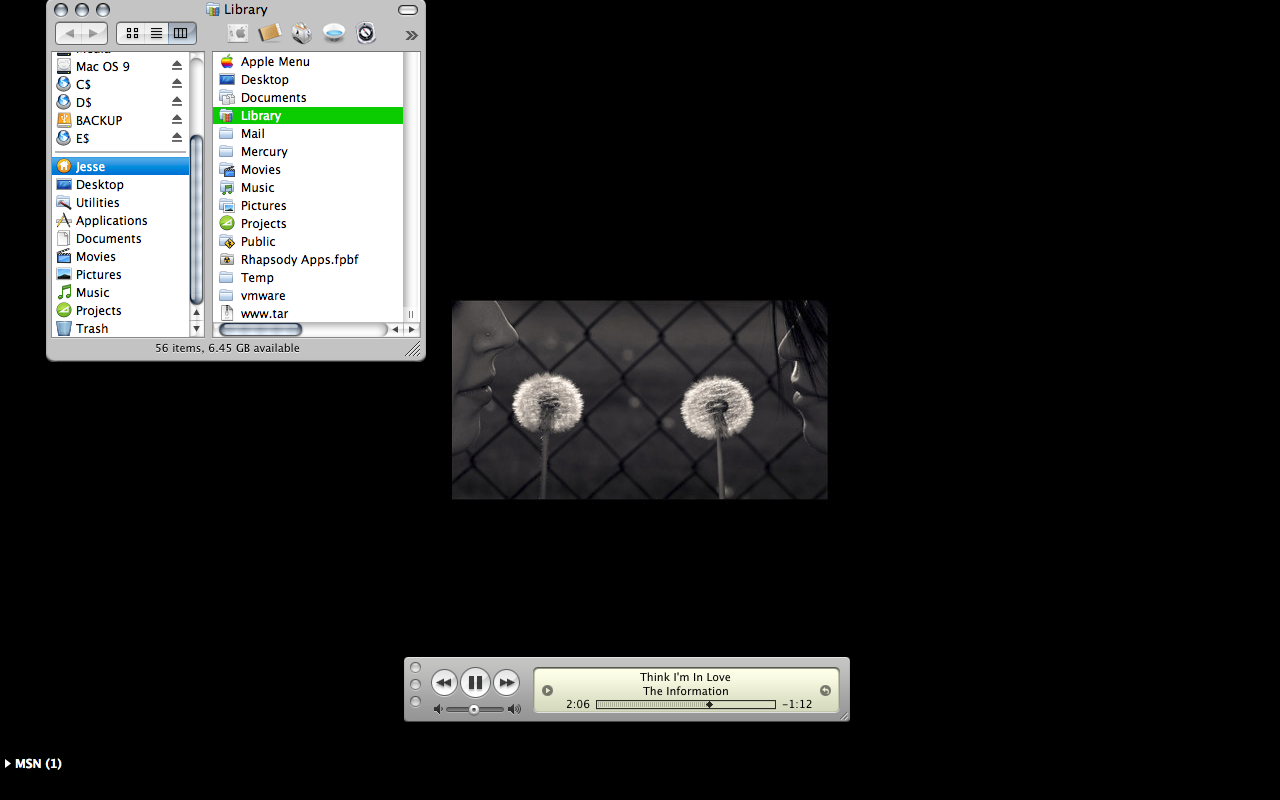Screen dimensions: 1280x800
Task: Show hidden toolbar items chevron
Action: (x=411, y=35)
